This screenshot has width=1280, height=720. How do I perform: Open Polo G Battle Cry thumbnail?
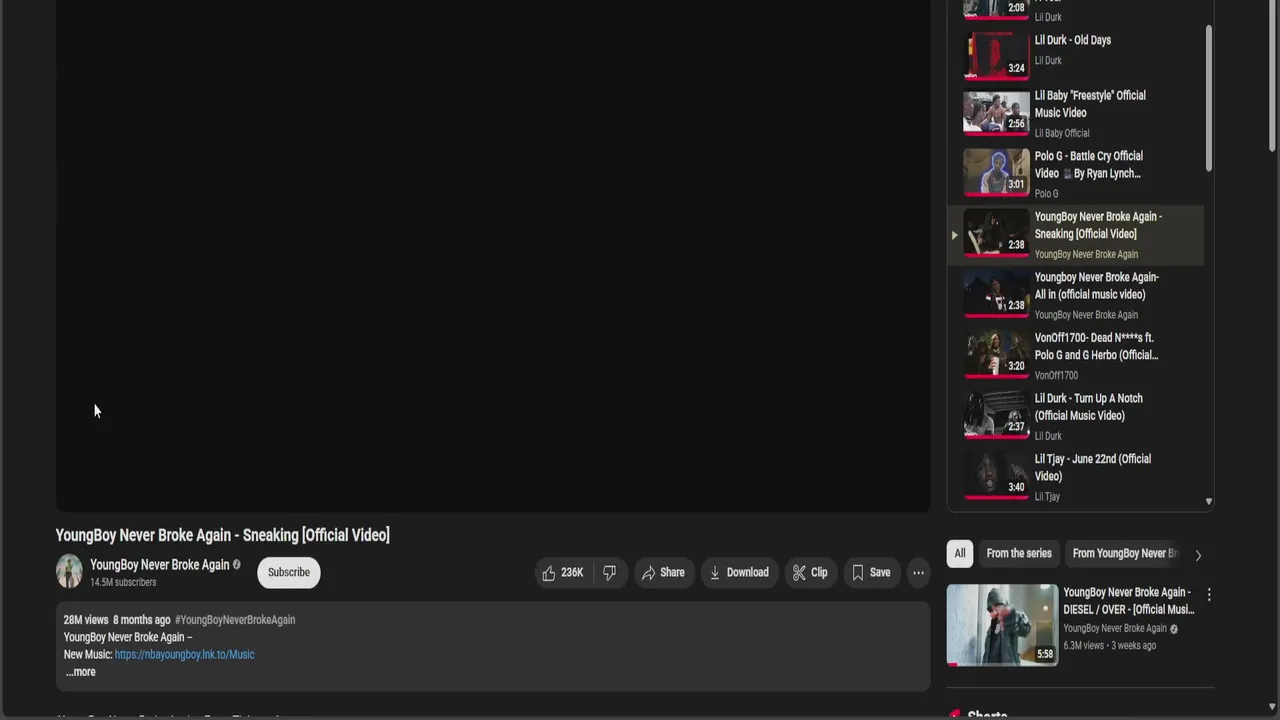(996, 172)
